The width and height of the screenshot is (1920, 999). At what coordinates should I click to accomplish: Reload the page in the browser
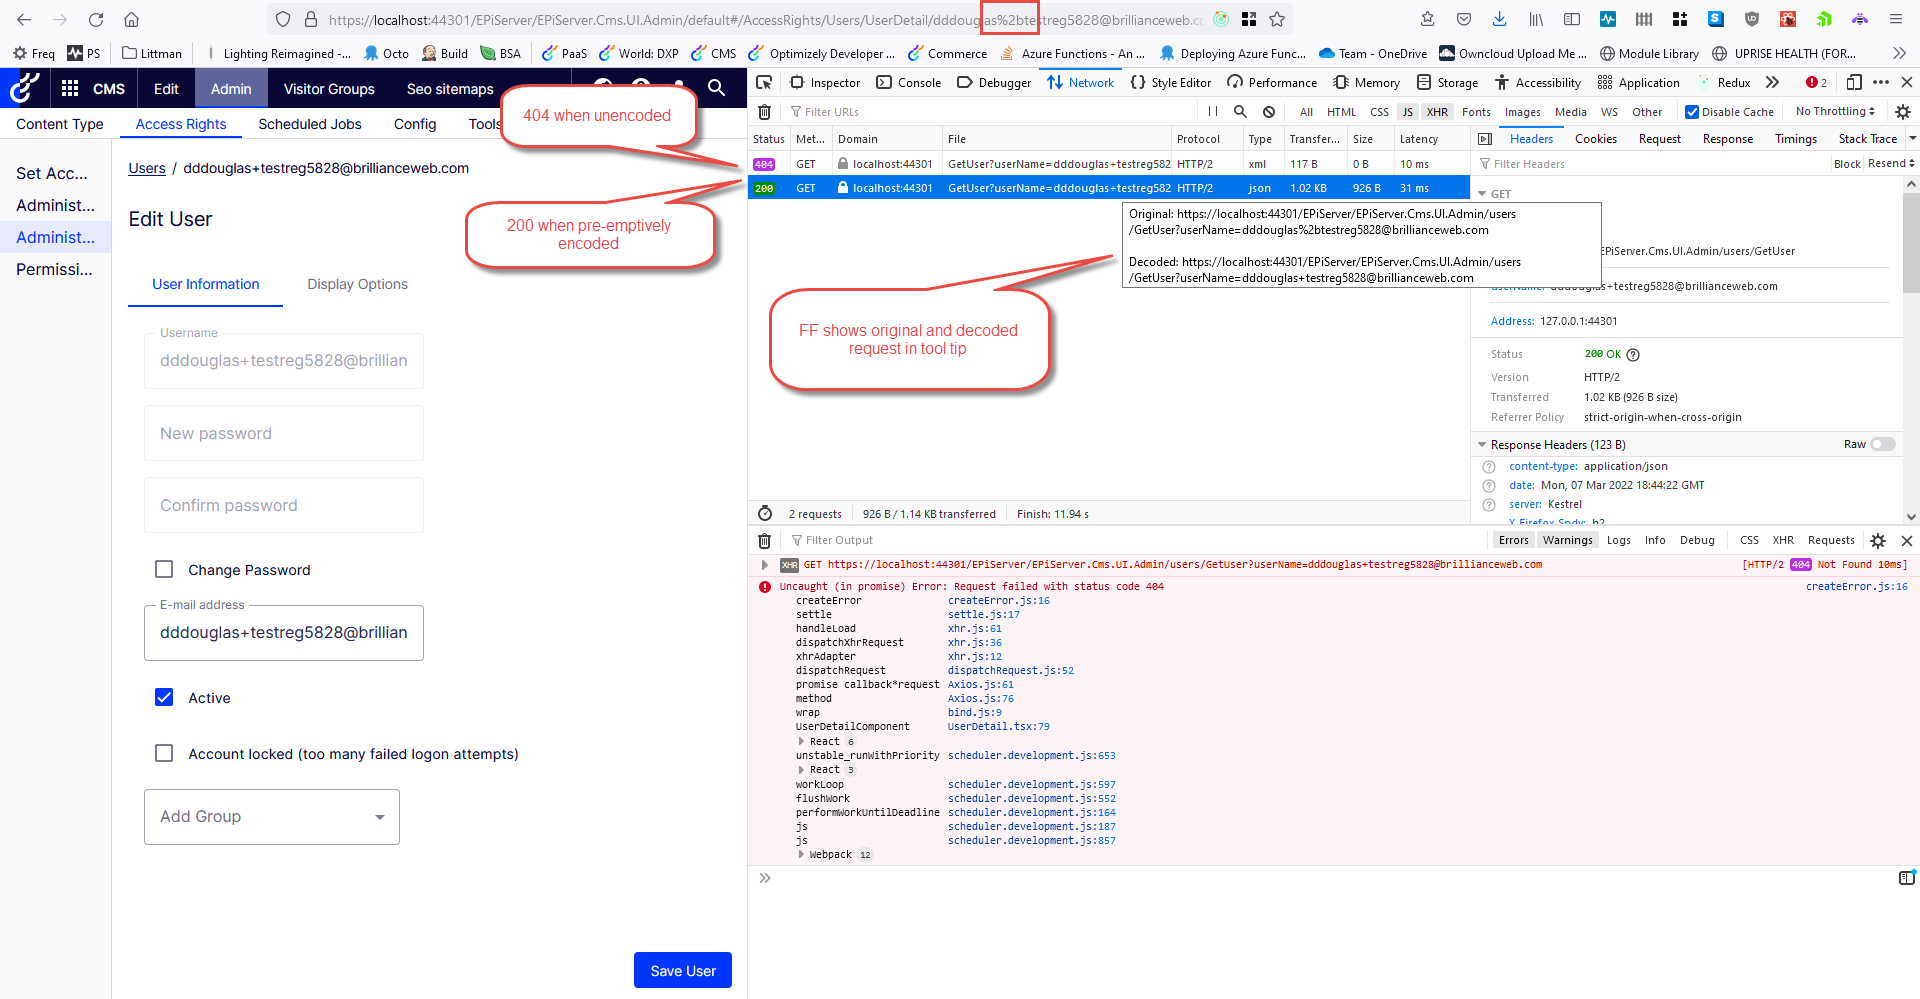96,19
